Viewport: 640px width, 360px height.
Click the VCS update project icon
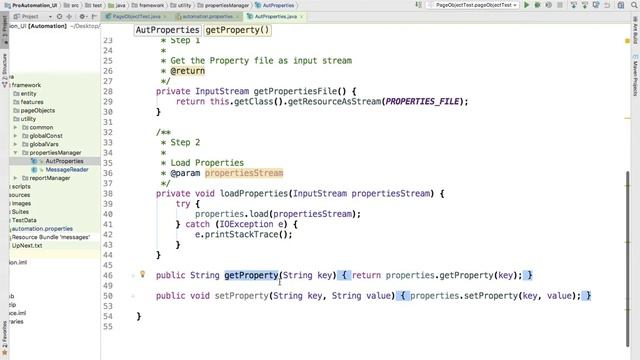(573, 5)
